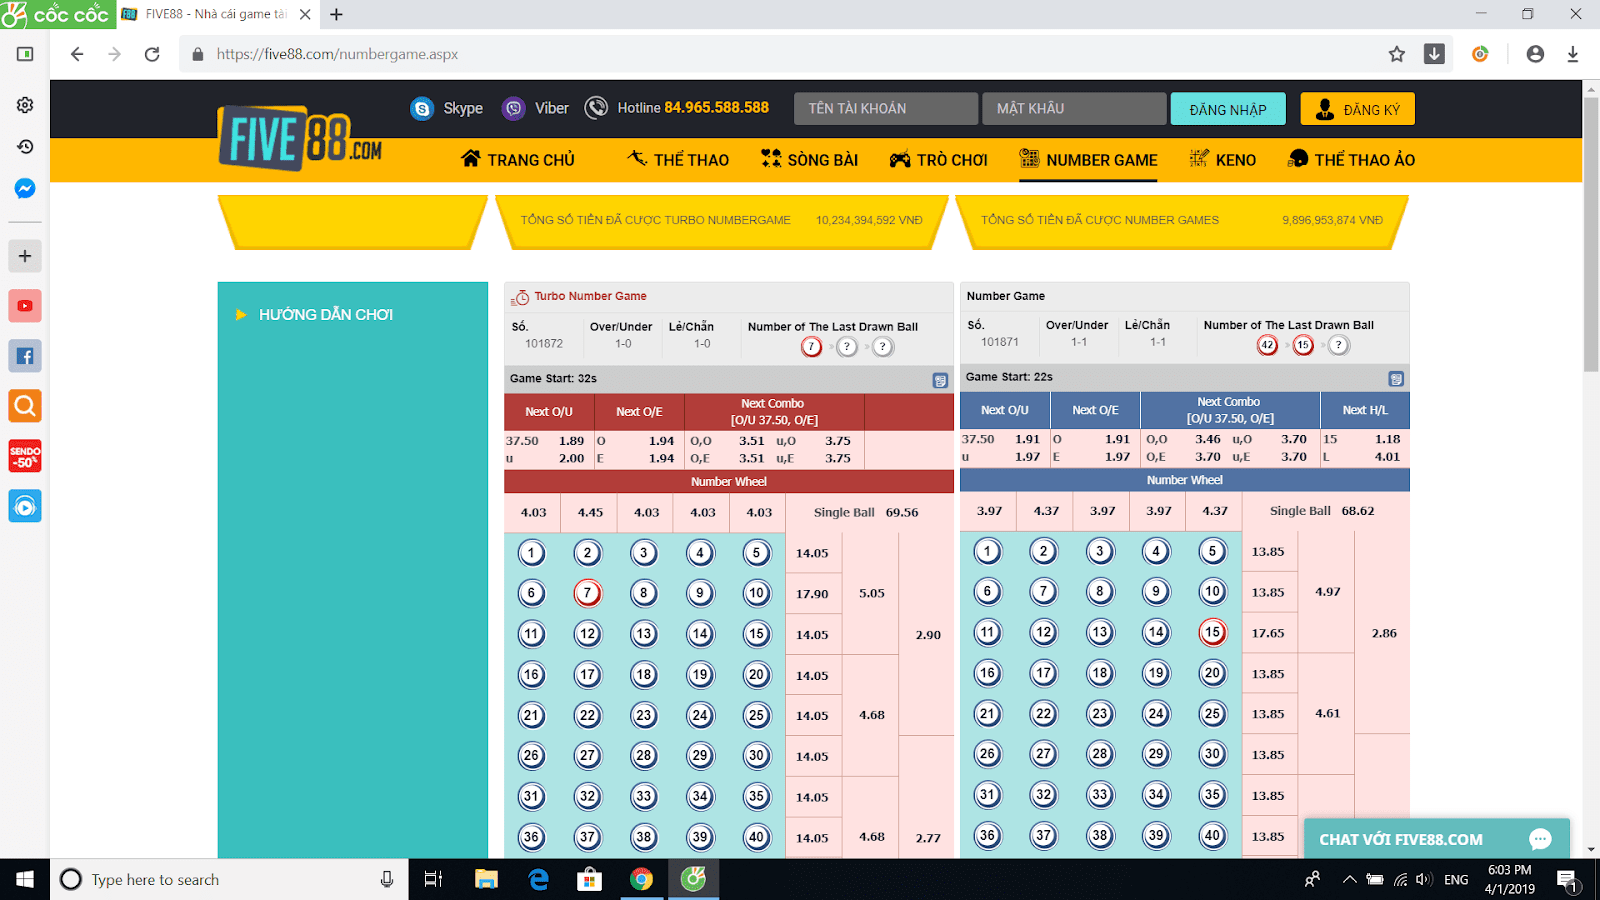Click the FIVE88.COM logo
The height and width of the screenshot is (900, 1600).
pos(301,138)
